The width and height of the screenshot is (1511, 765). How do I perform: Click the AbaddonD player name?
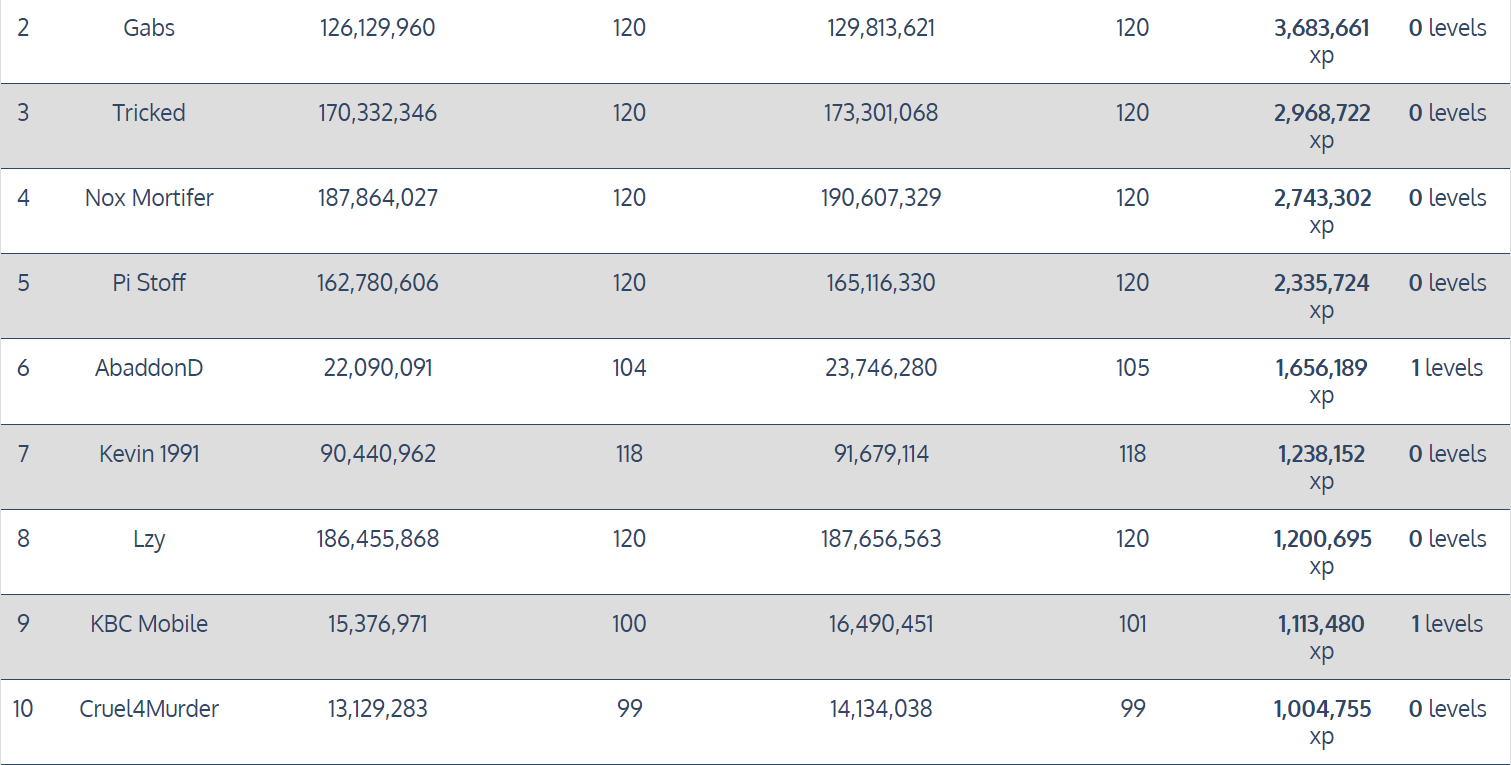(149, 368)
